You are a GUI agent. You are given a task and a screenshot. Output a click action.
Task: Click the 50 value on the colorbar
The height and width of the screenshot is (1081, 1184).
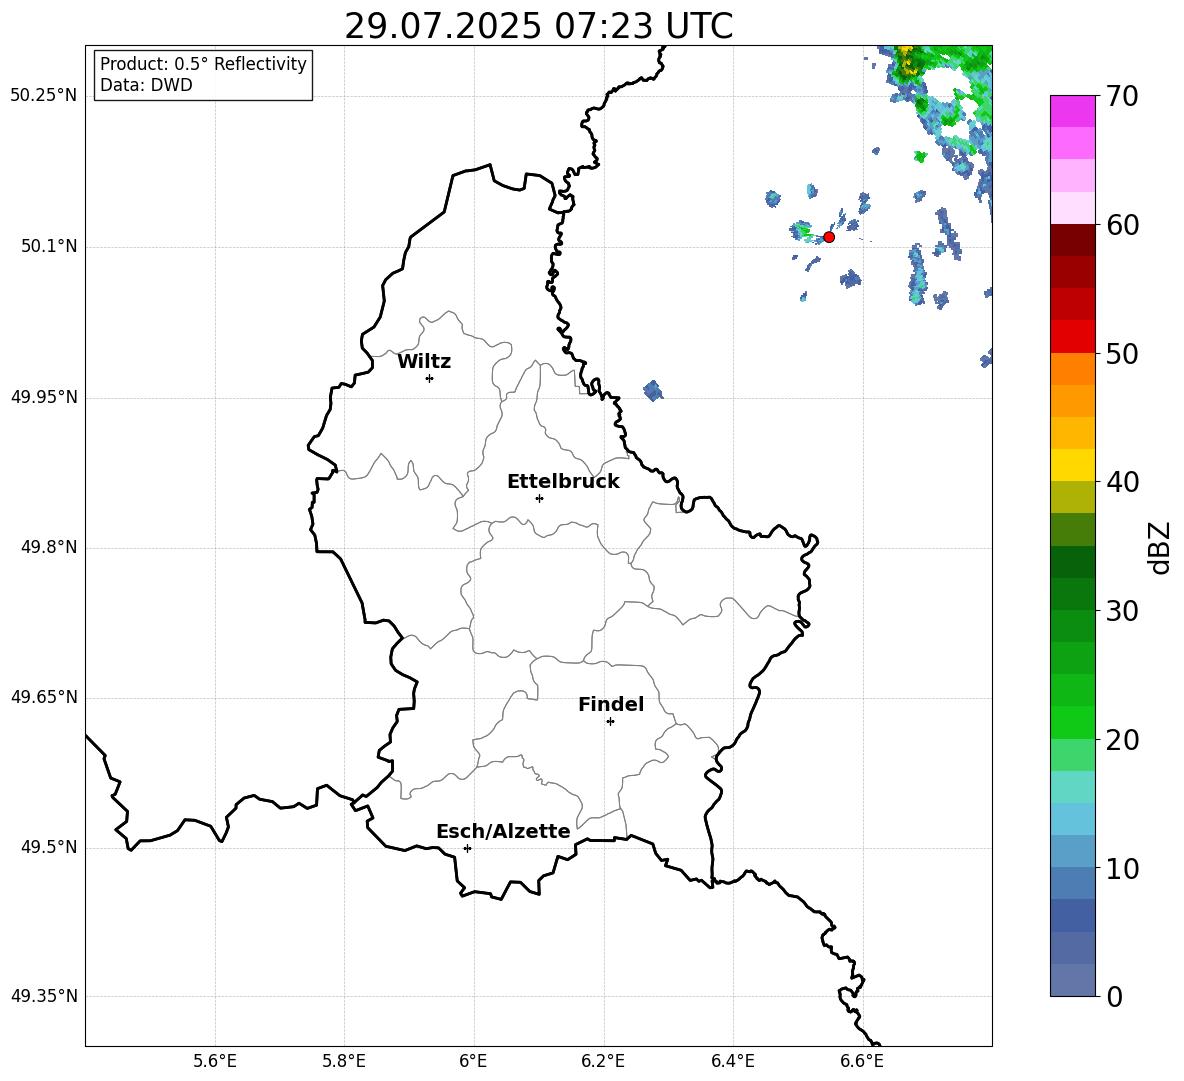pos(1122,353)
